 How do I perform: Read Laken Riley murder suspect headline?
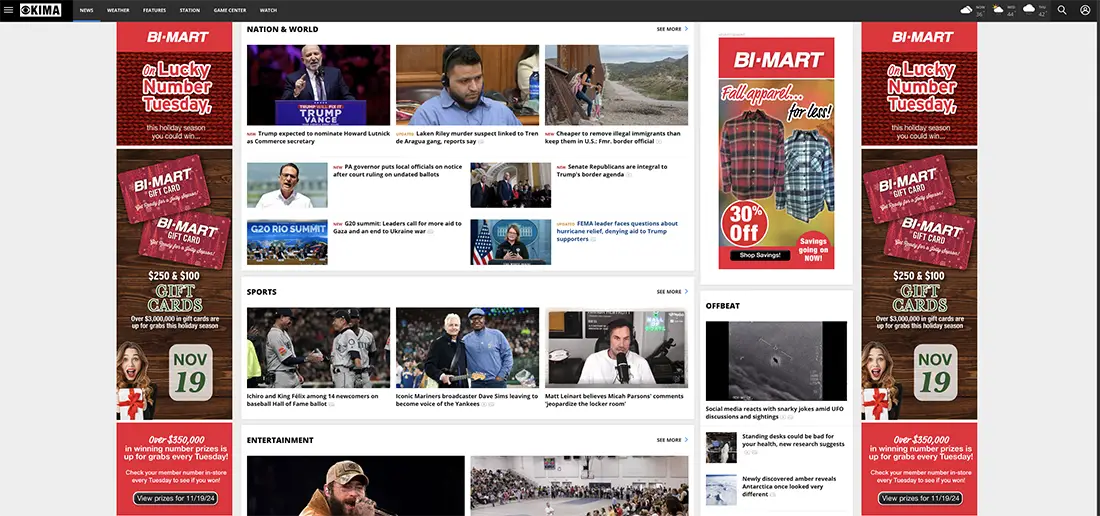click(467, 137)
